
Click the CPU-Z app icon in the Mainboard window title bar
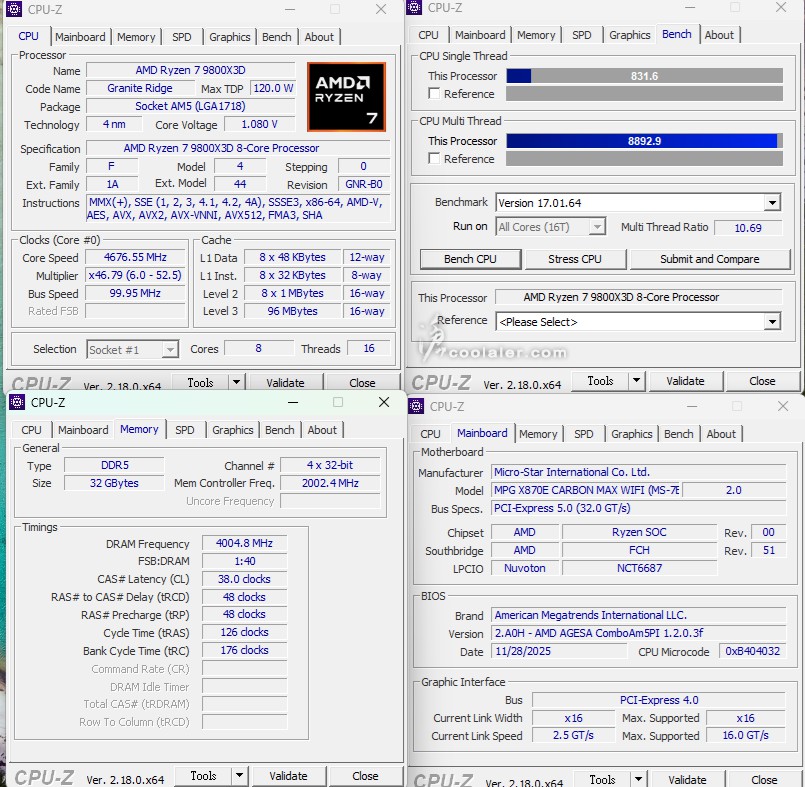click(x=416, y=406)
